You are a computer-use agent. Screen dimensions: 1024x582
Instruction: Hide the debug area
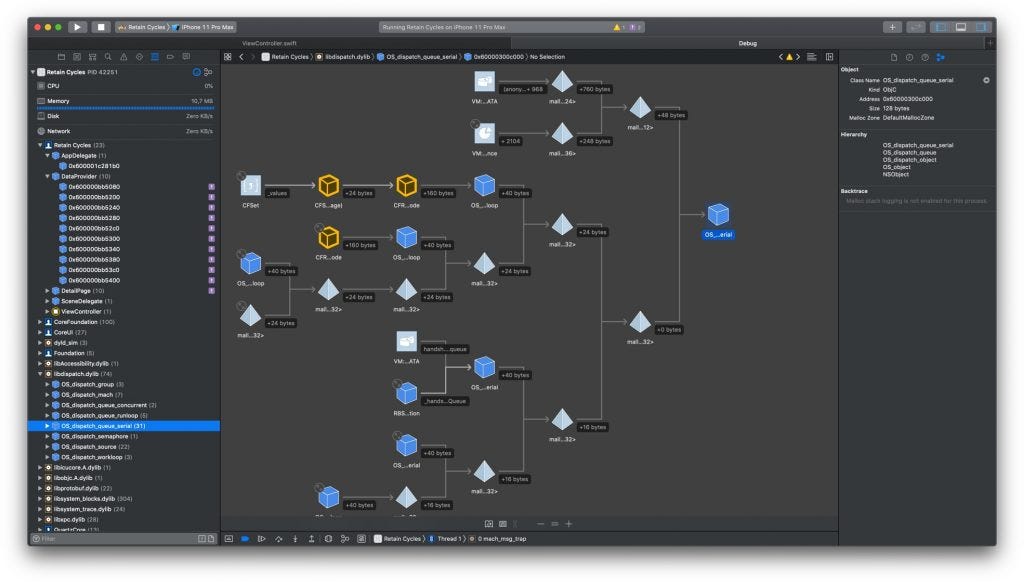pos(229,538)
